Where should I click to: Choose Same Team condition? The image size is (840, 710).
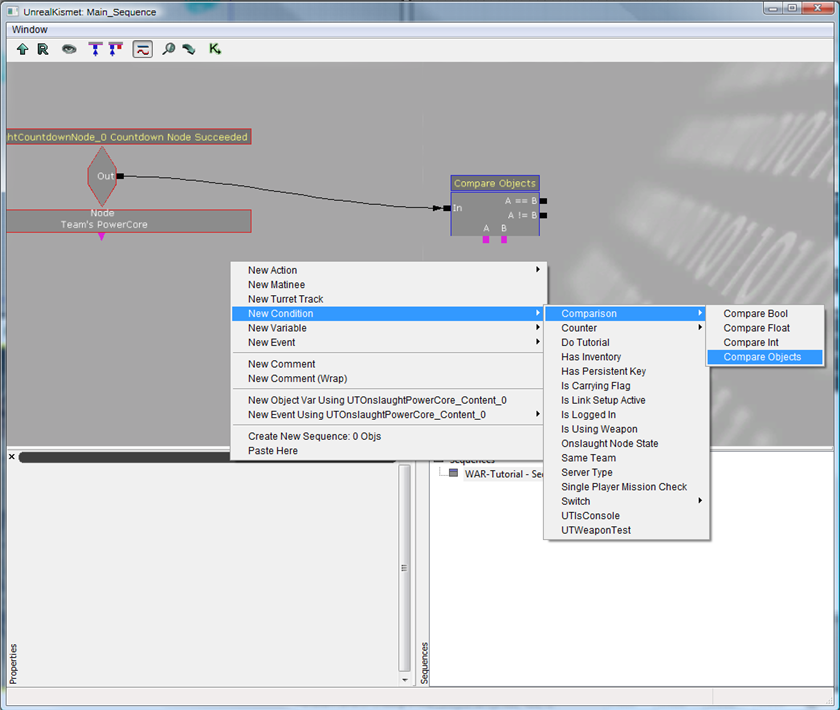pos(626,458)
